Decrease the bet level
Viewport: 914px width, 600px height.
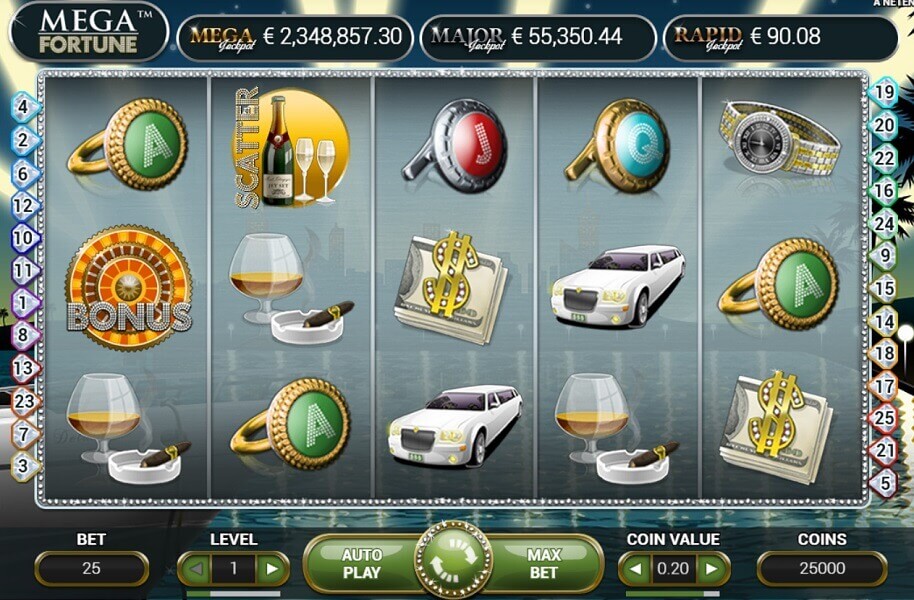[196, 569]
